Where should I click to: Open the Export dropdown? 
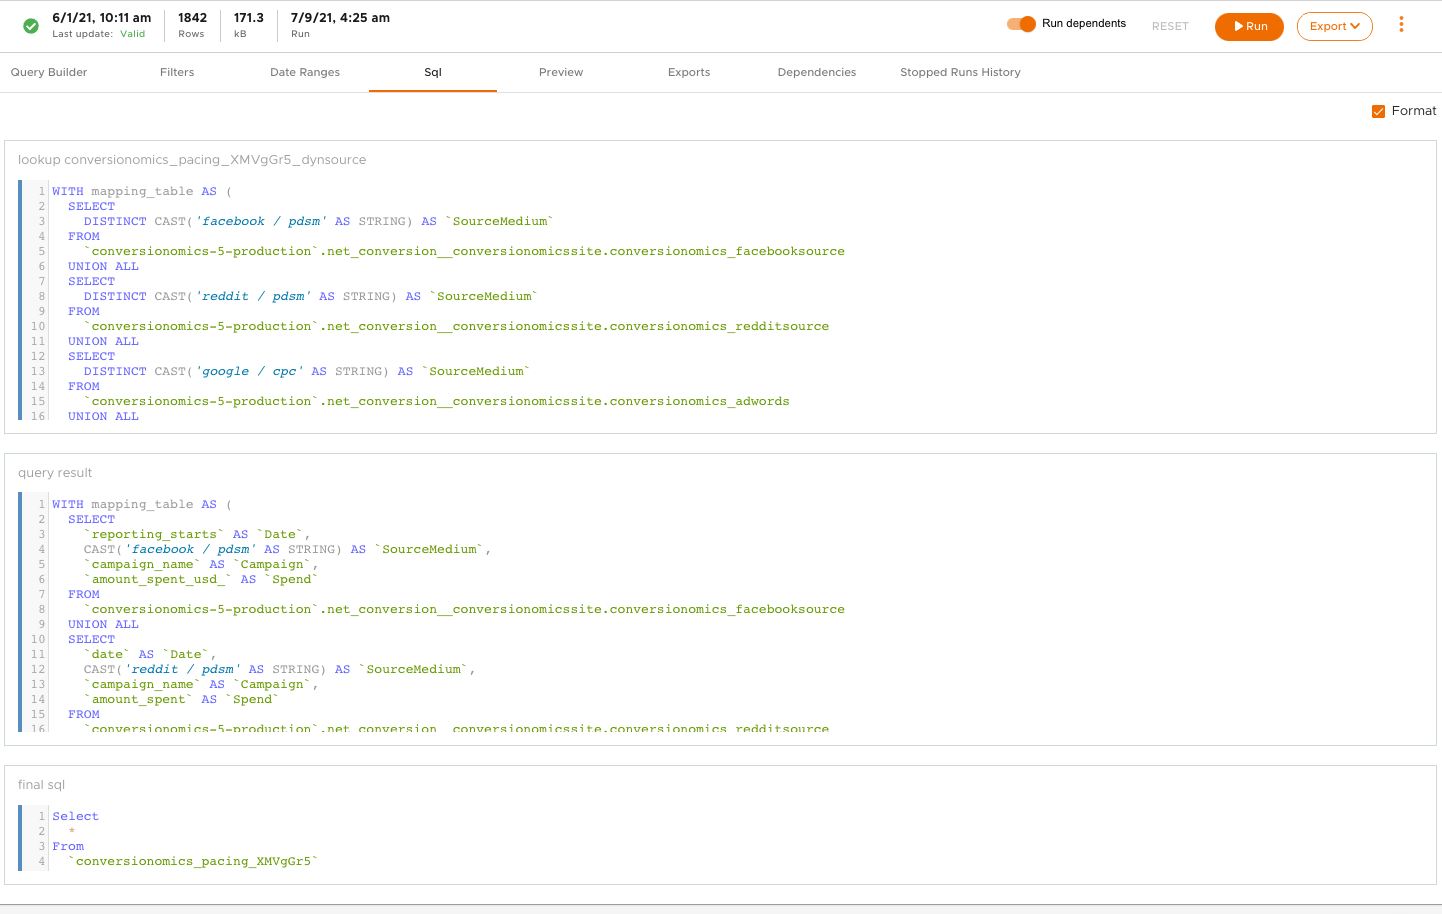click(x=1334, y=26)
